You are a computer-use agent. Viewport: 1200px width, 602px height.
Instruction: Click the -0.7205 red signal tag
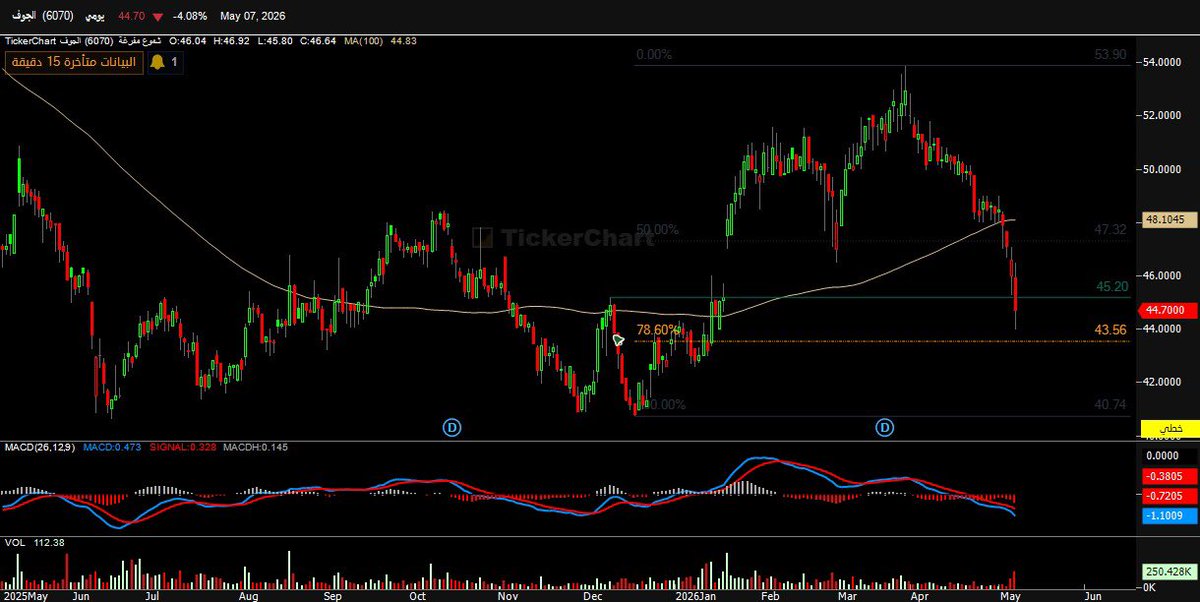(x=1169, y=496)
